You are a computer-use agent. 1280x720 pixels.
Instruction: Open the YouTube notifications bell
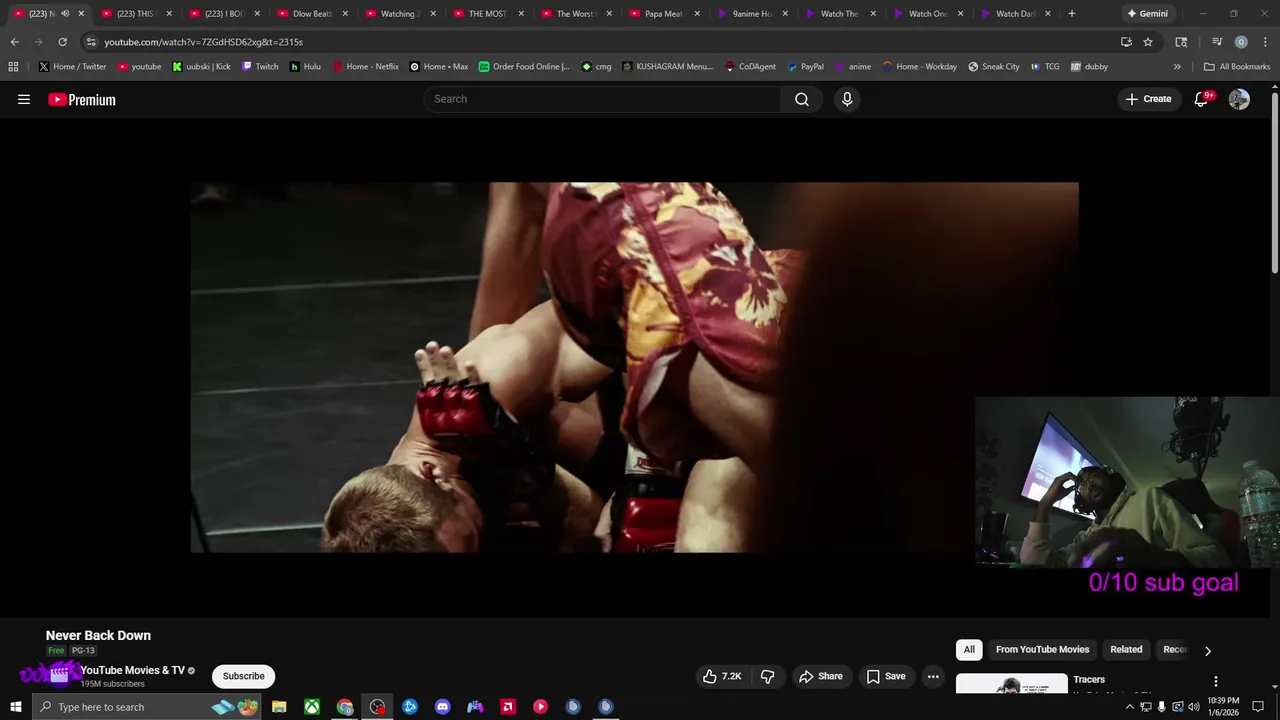pyautogui.click(x=1201, y=99)
